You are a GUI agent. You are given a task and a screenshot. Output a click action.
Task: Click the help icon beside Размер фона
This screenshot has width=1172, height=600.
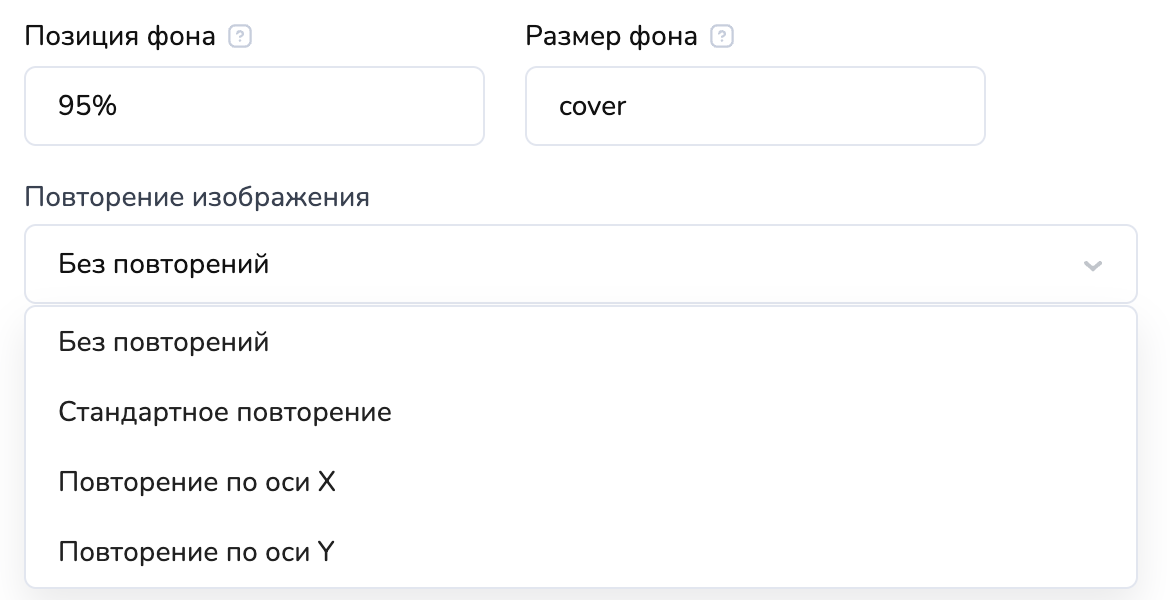pyautogui.click(x=721, y=37)
